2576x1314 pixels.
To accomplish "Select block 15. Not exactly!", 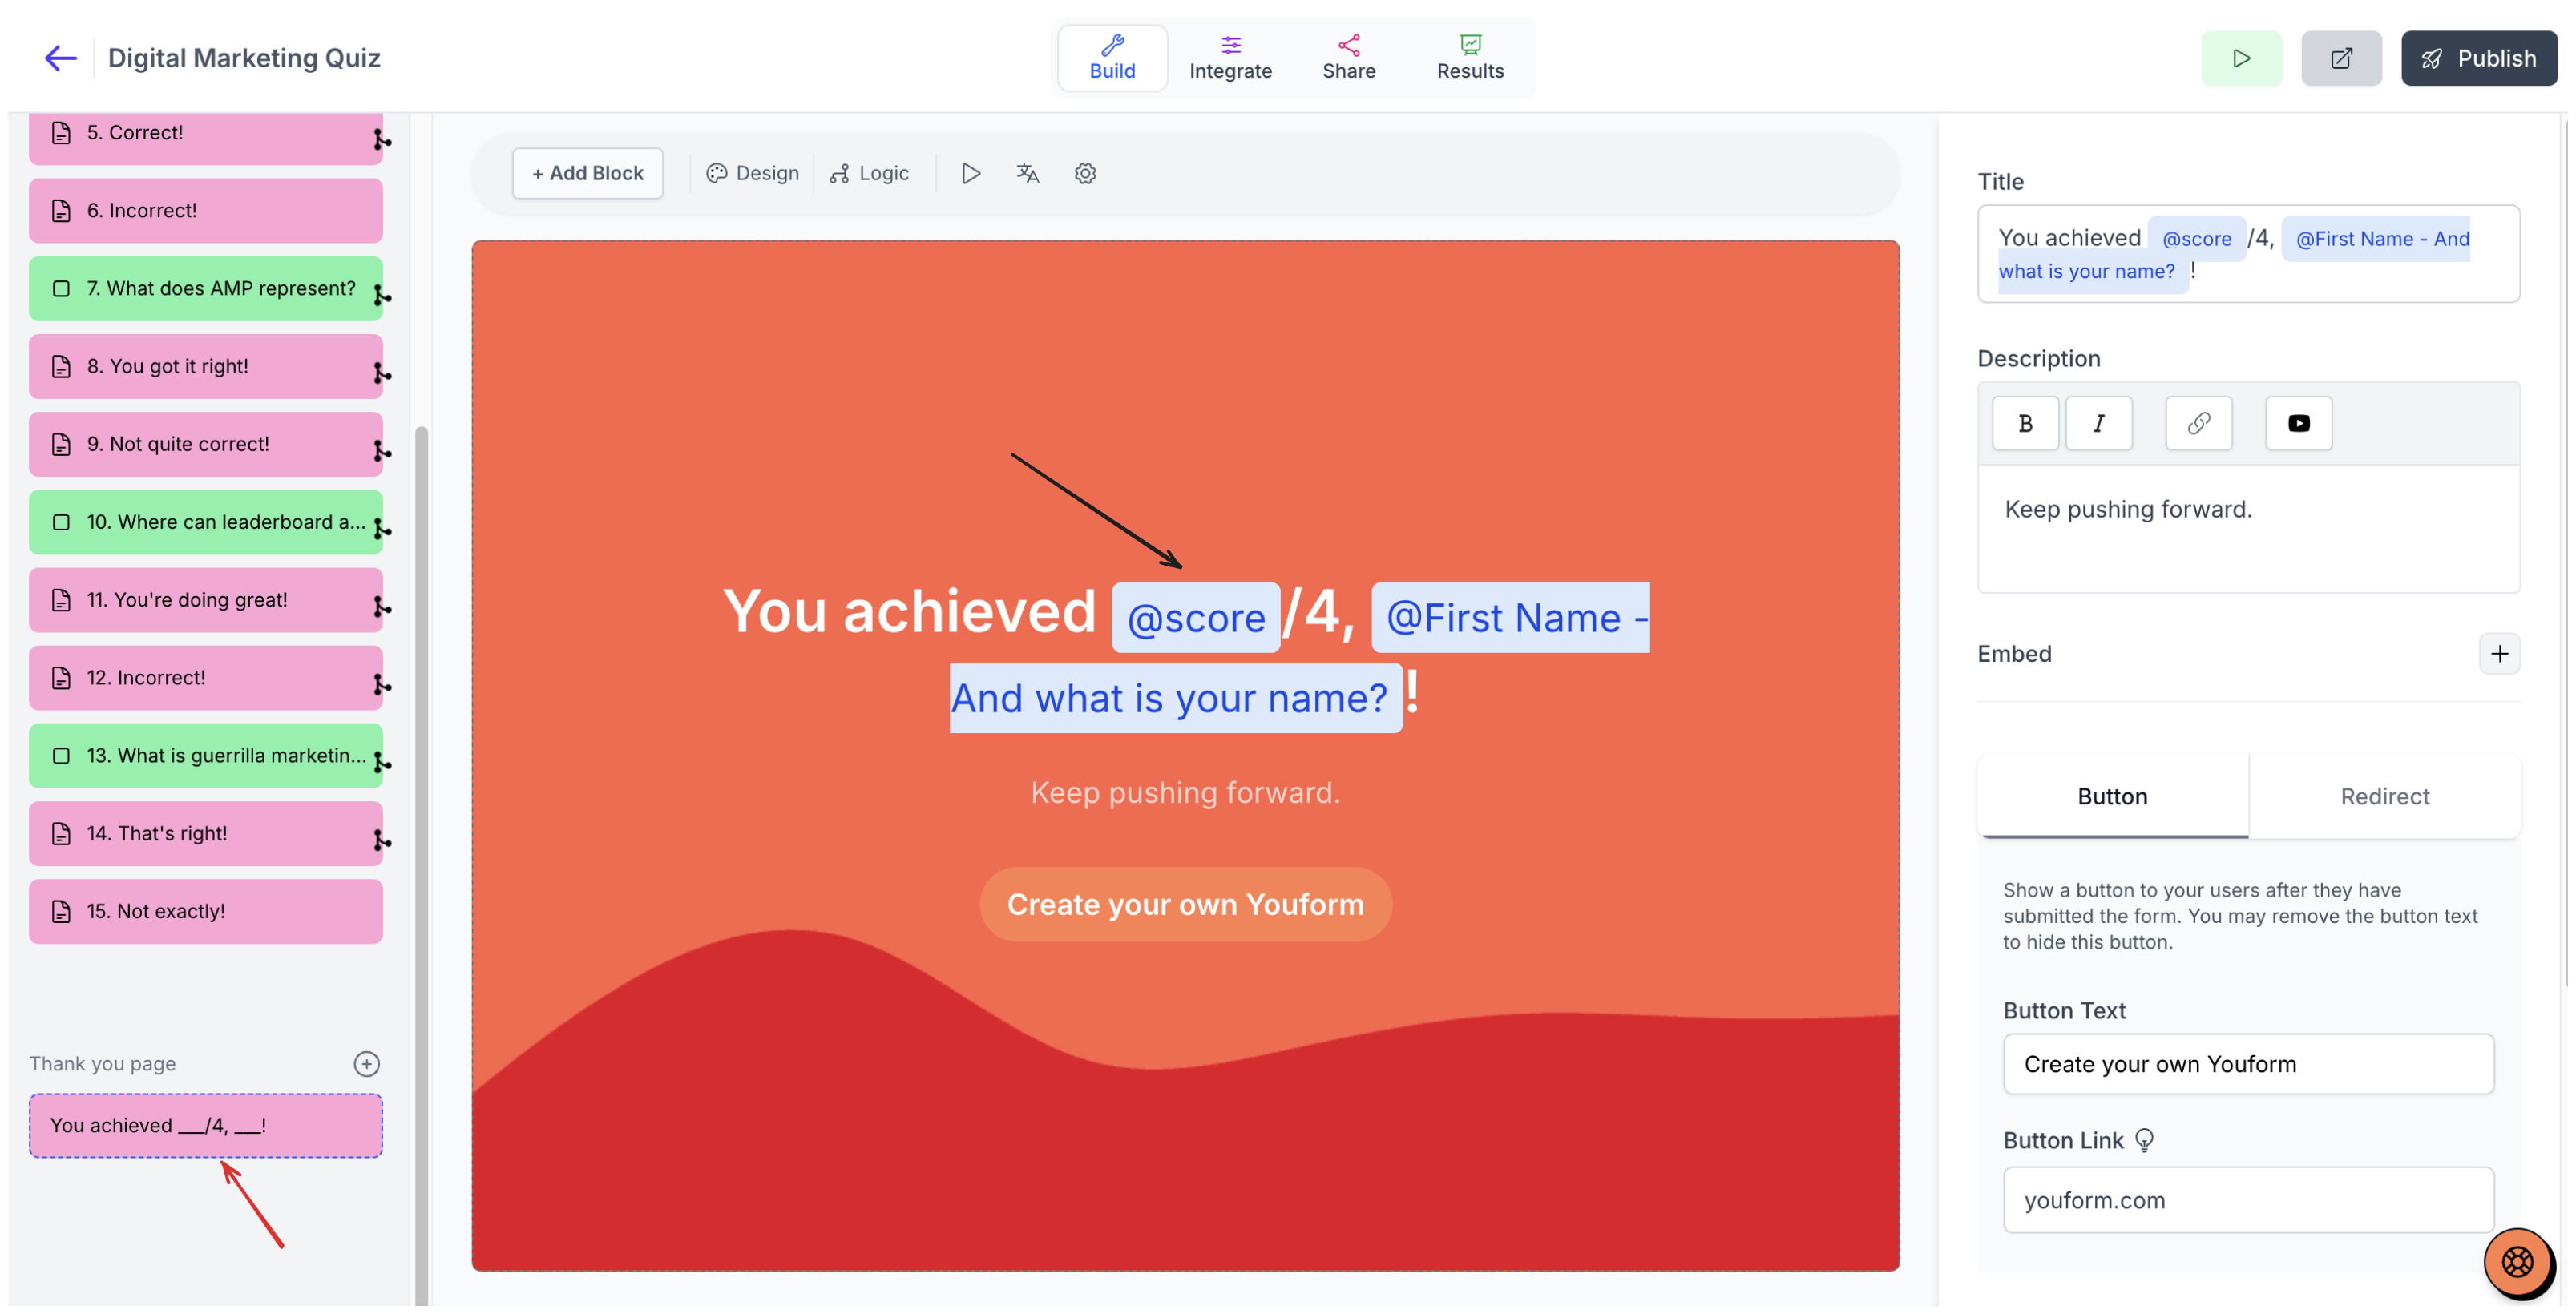I will click(x=205, y=912).
